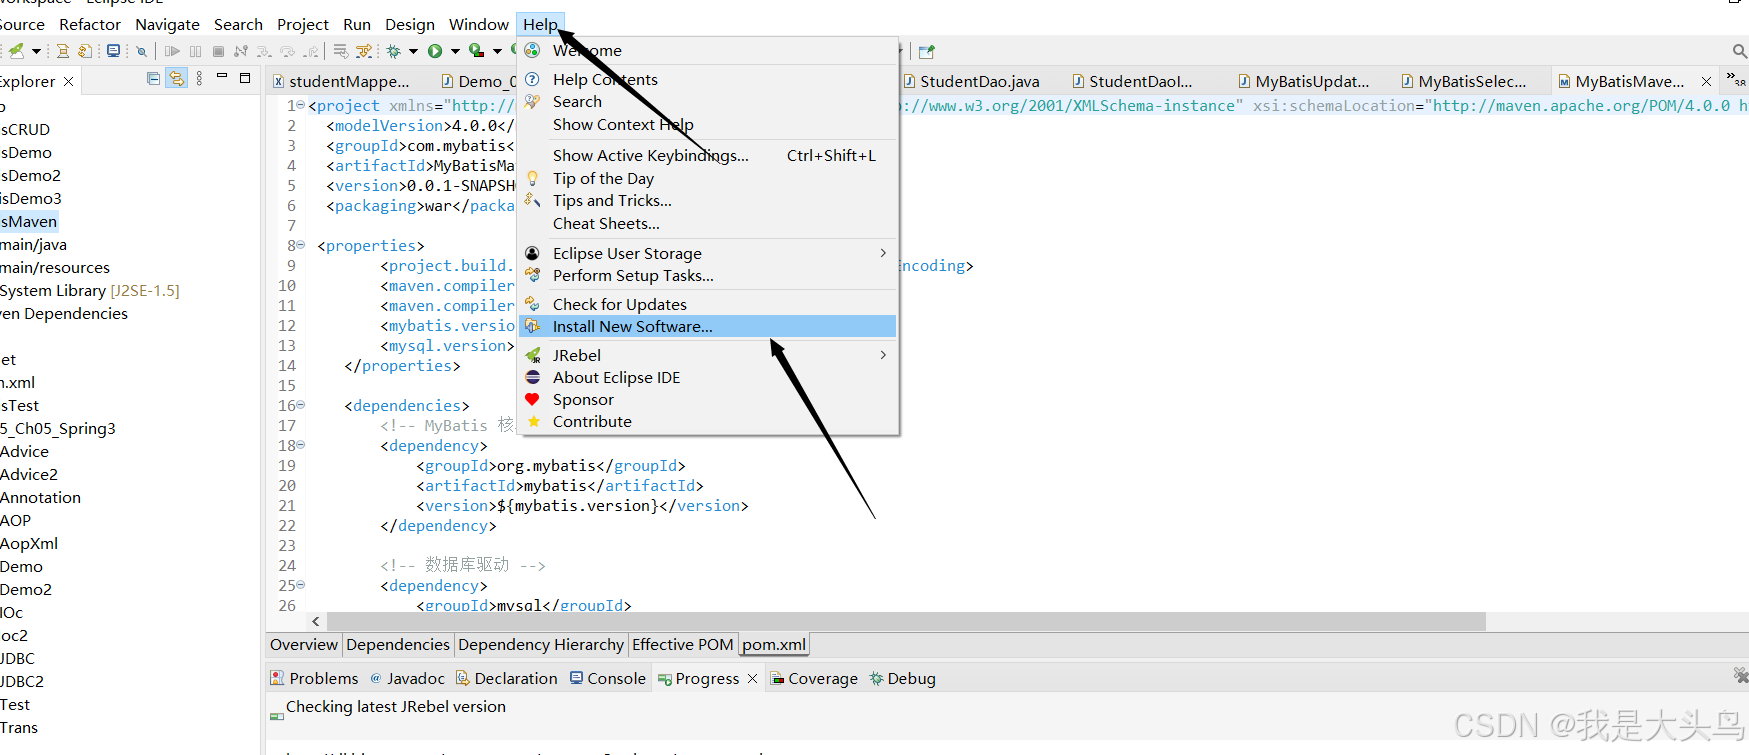Collapse the dependencies fold on line 16
Image resolution: width=1749 pixels, height=755 pixels.
(301, 405)
